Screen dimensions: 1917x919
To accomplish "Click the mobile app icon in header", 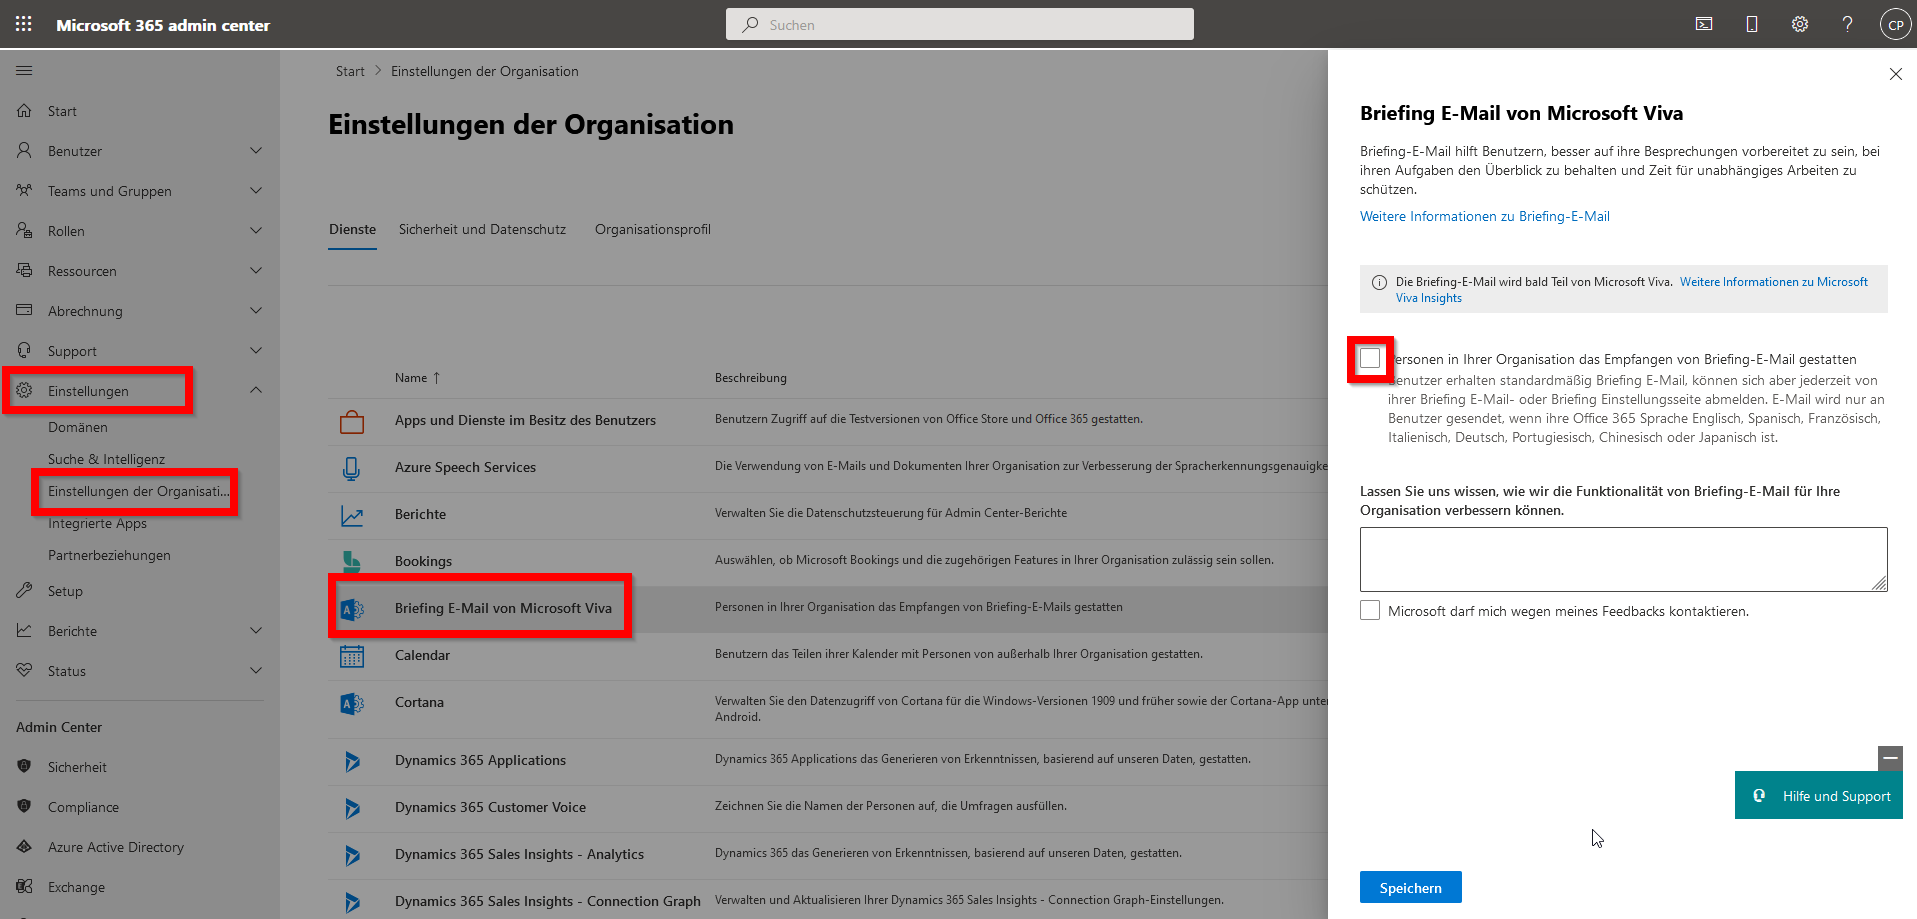I will pos(1752,24).
